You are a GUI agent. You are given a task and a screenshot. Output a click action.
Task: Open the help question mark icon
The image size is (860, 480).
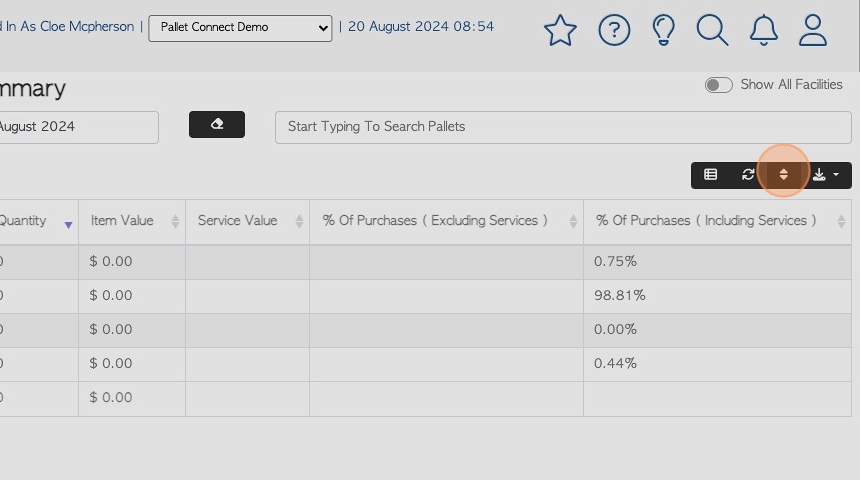(x=614, y=30)
